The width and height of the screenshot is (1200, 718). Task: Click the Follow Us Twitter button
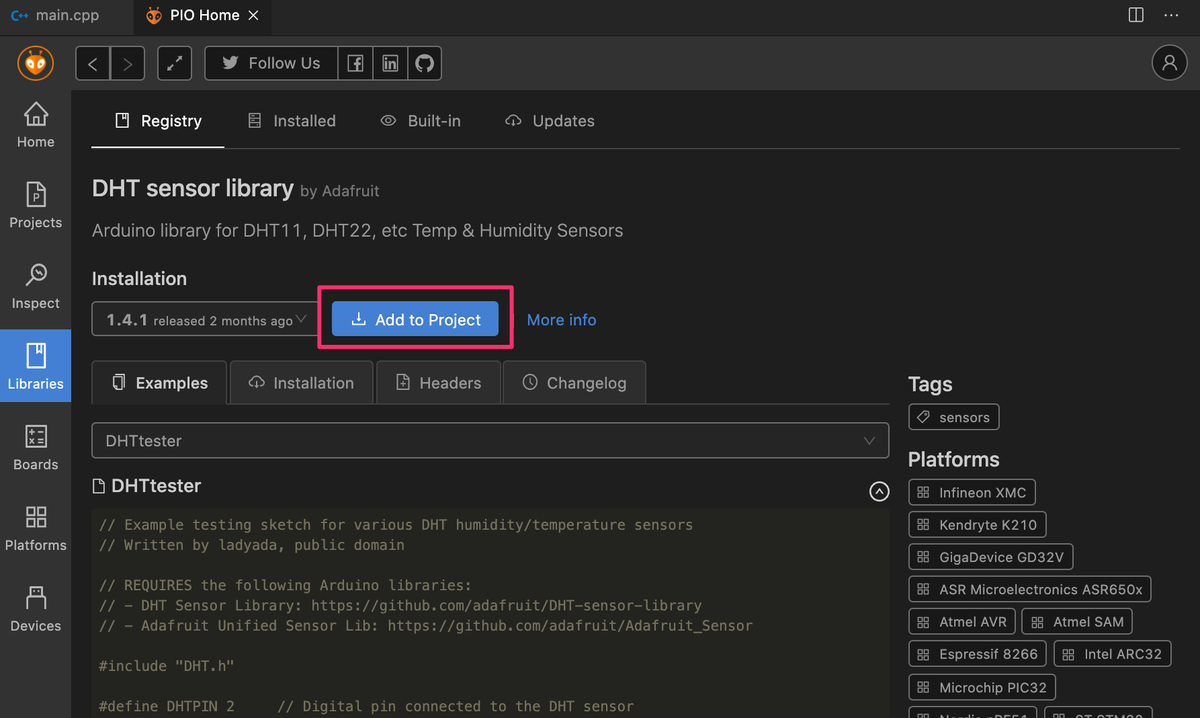pyautogui.click(x=271, y=63)
